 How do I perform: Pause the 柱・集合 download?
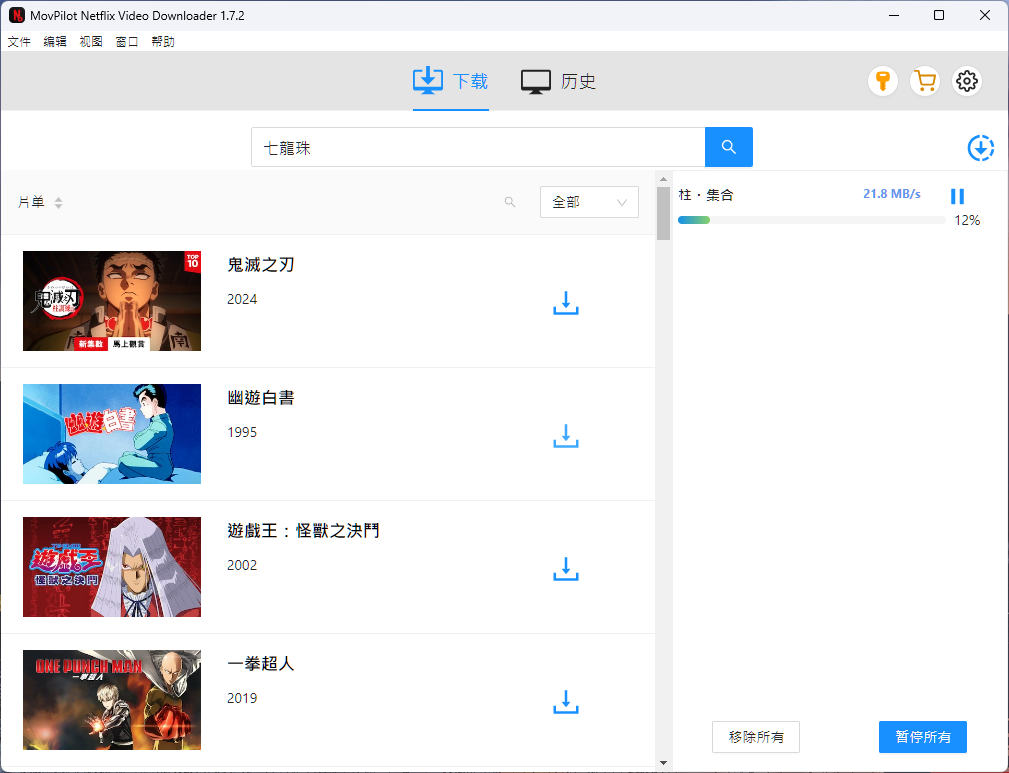957,197
